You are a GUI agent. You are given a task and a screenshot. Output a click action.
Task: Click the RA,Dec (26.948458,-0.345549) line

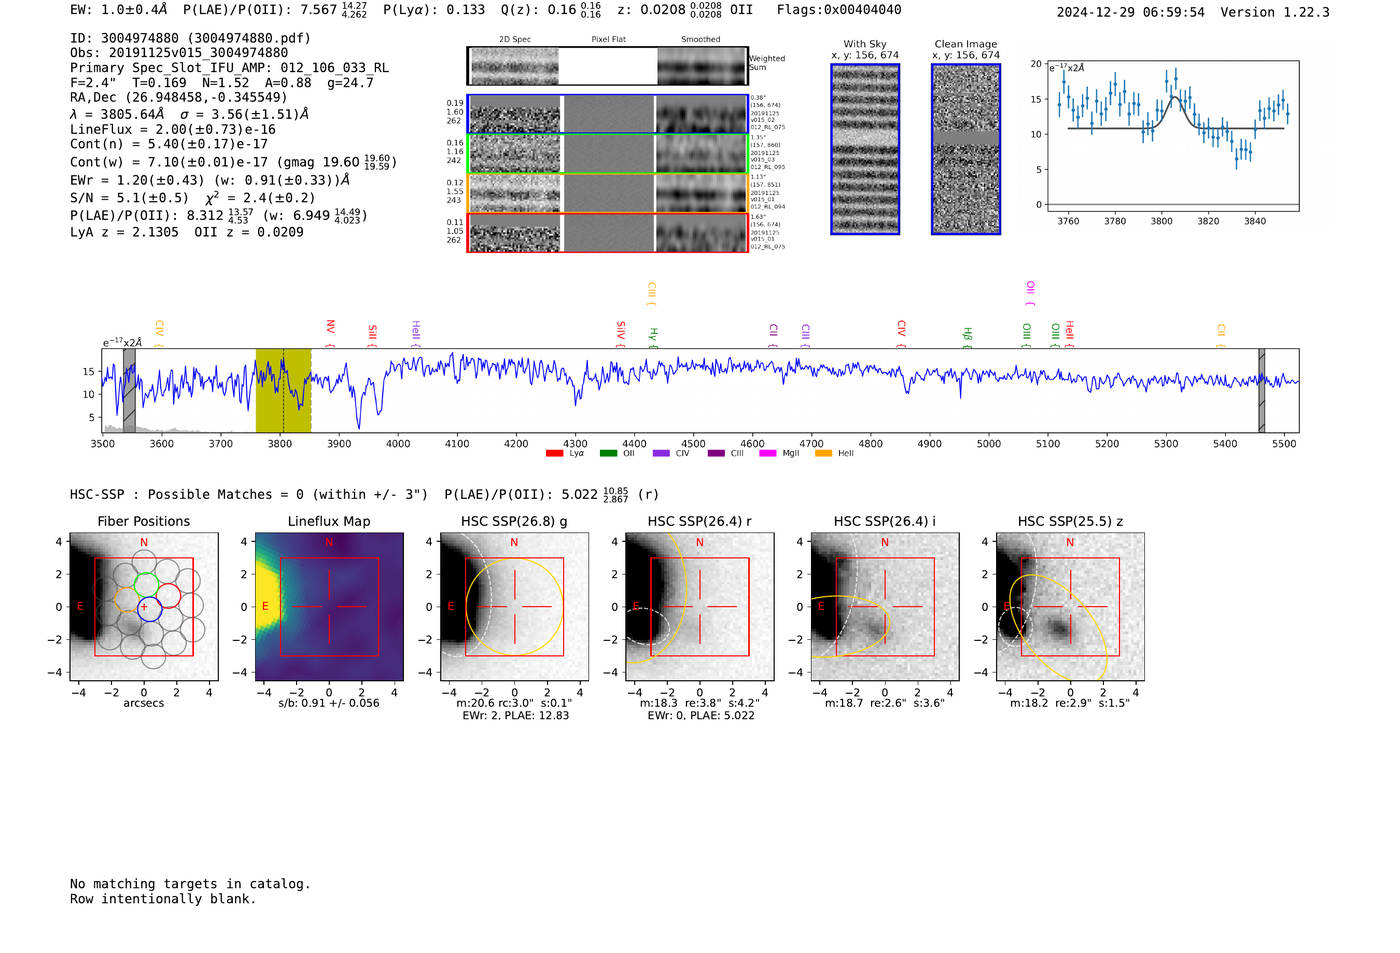click(x=179, y=97)
